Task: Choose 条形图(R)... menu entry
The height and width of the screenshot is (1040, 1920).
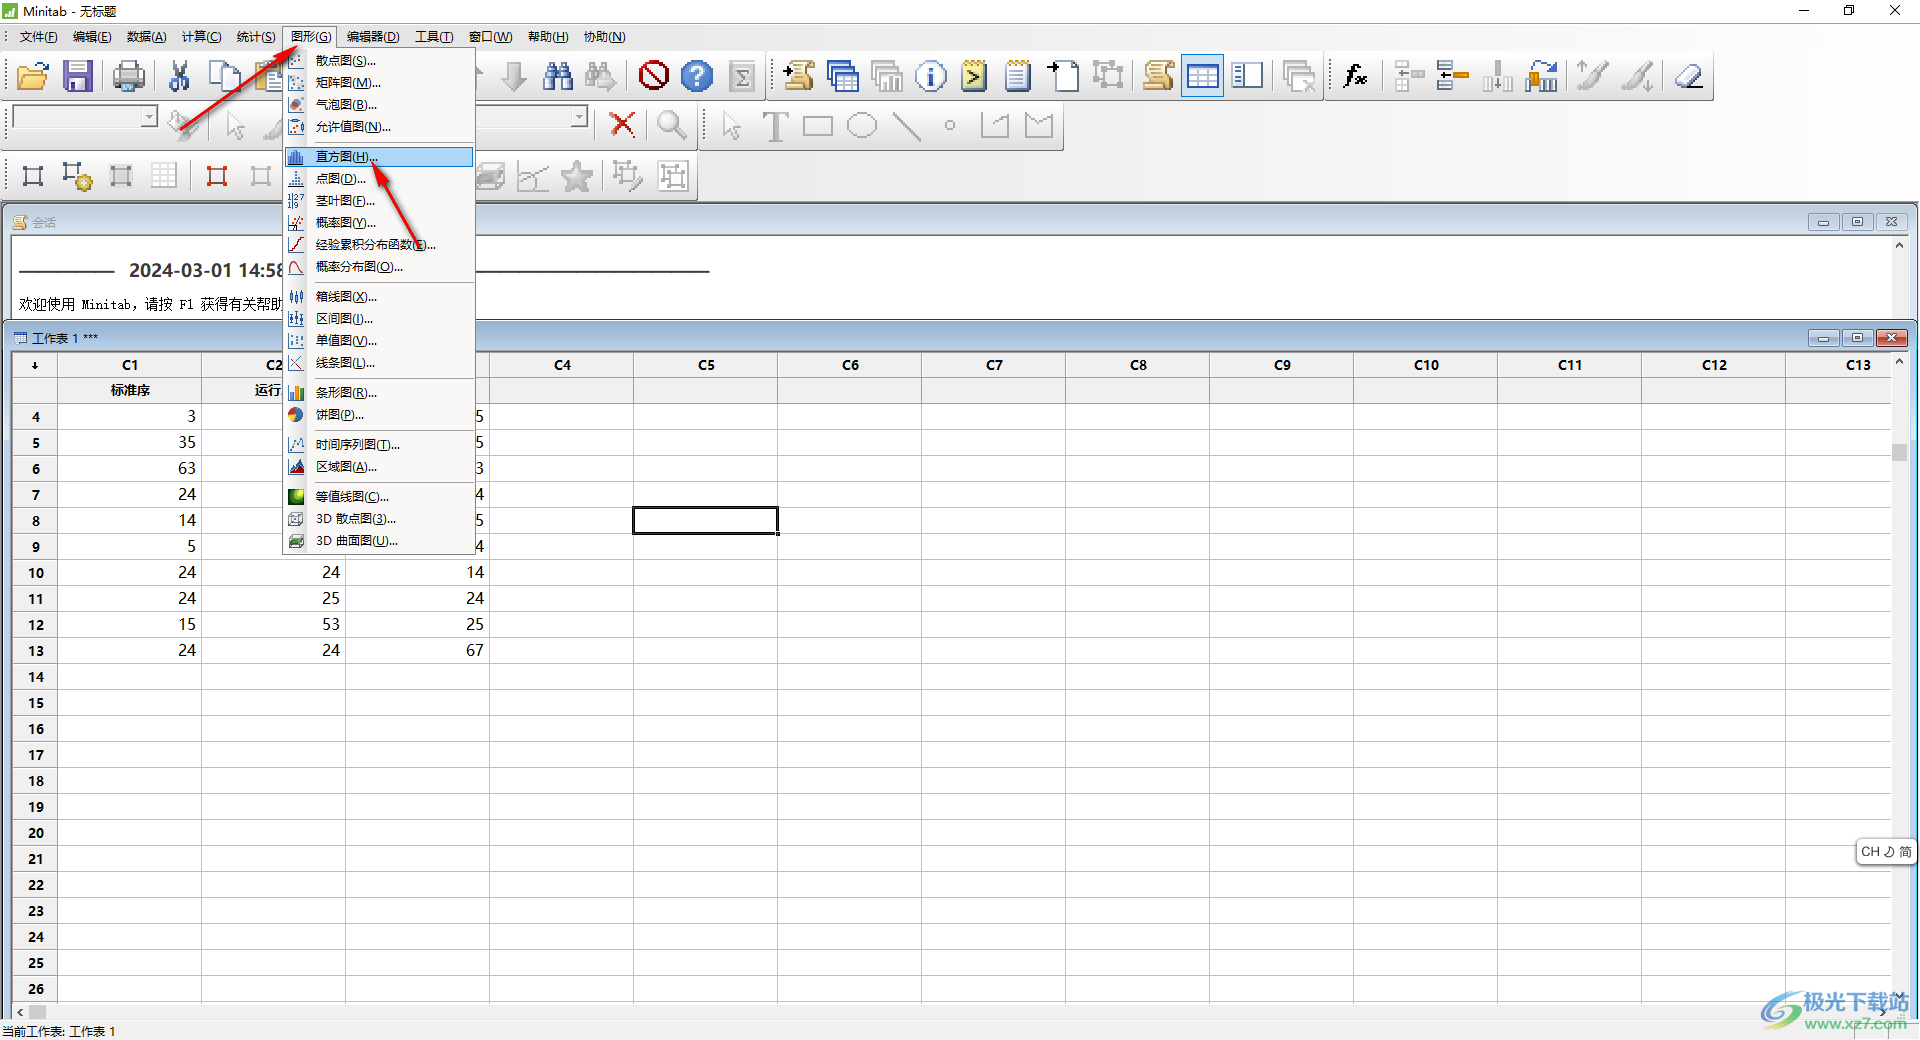Action: 379,393
